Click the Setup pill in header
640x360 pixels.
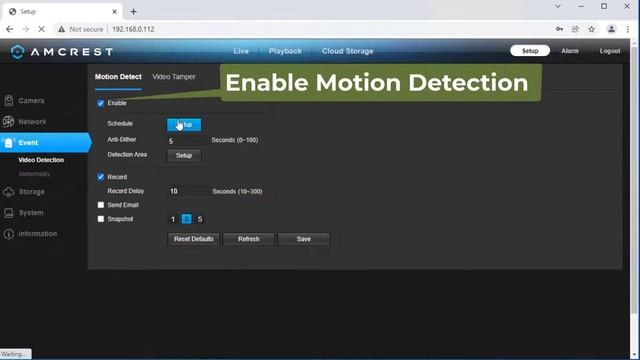(x=530, y=51)
